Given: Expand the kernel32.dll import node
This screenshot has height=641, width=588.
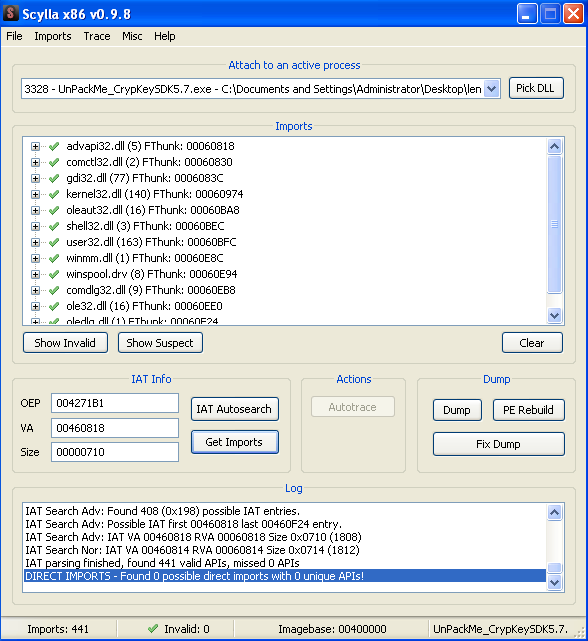Looking at the screenshot, I should point(36,194).
